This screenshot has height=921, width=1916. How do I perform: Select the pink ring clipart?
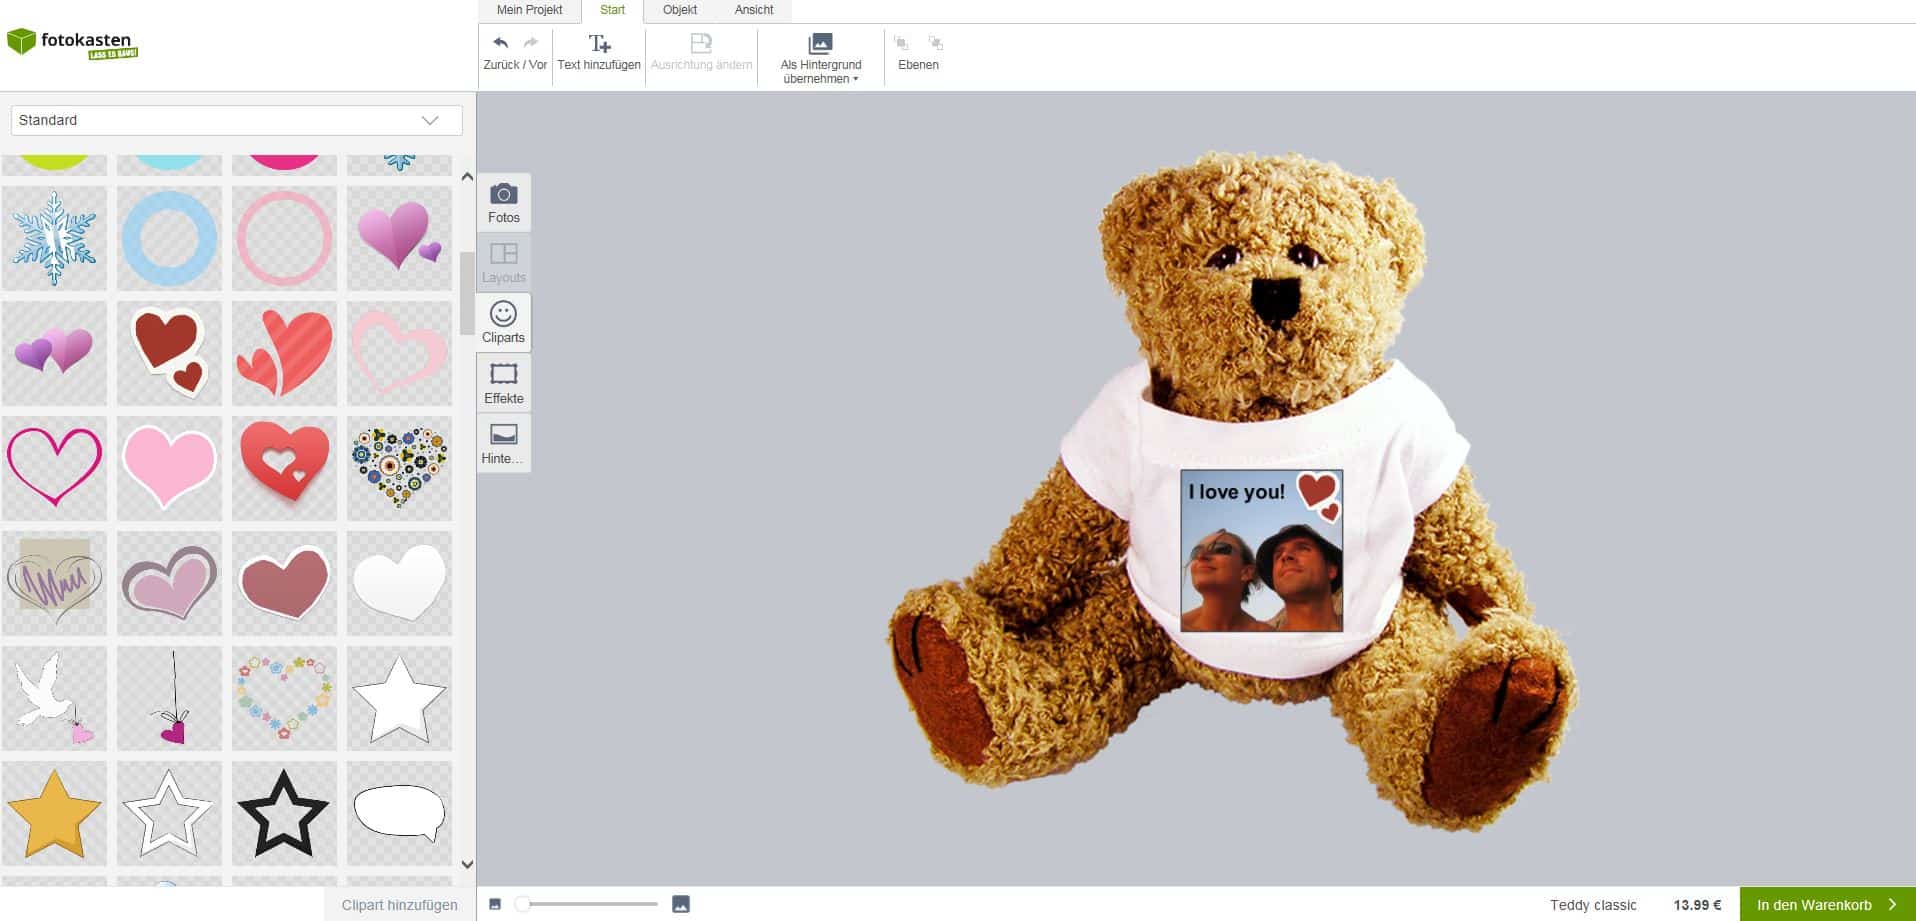tap(284, 238)
